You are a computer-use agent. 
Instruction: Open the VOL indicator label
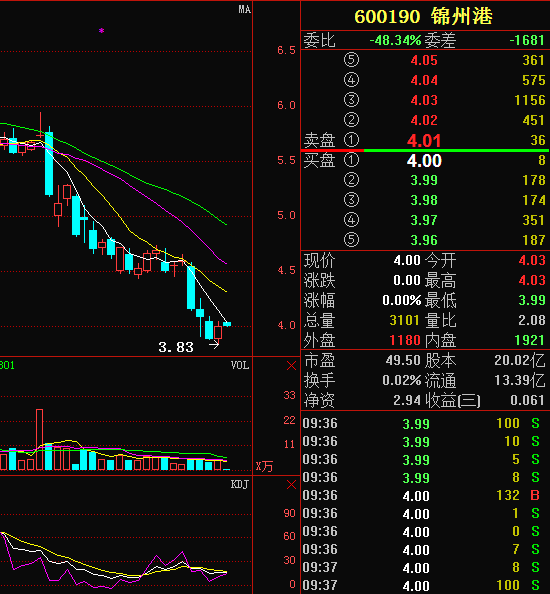[240, 366]
